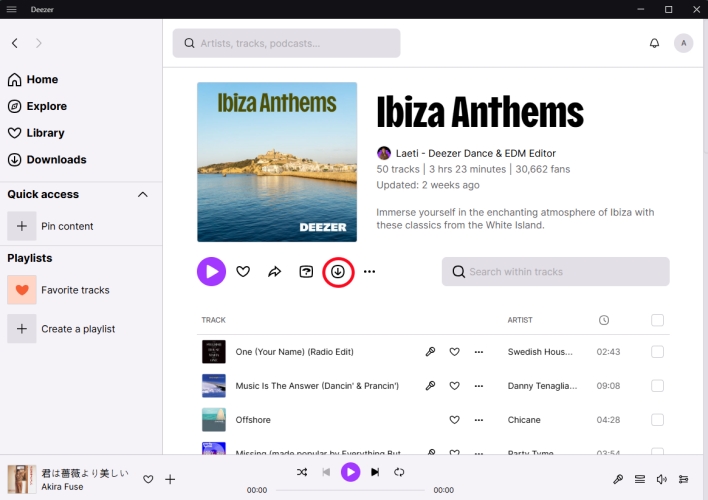The width and height of the screenshot is (708, 500).
Task: Click the 02:43 duration of One (Your Name)
Action: [x=608, y=351]
